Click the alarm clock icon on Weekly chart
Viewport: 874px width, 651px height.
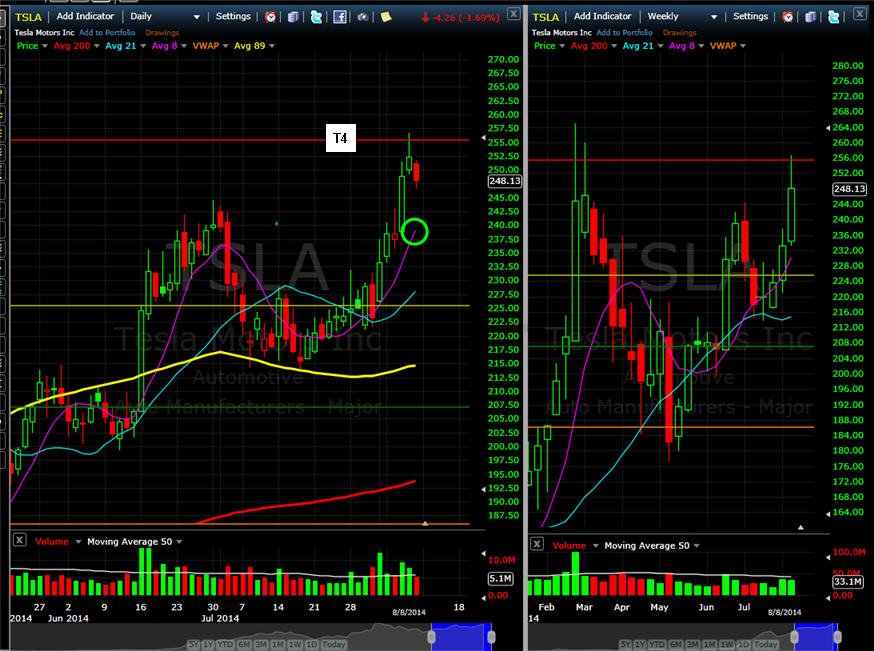coord(788,17)
